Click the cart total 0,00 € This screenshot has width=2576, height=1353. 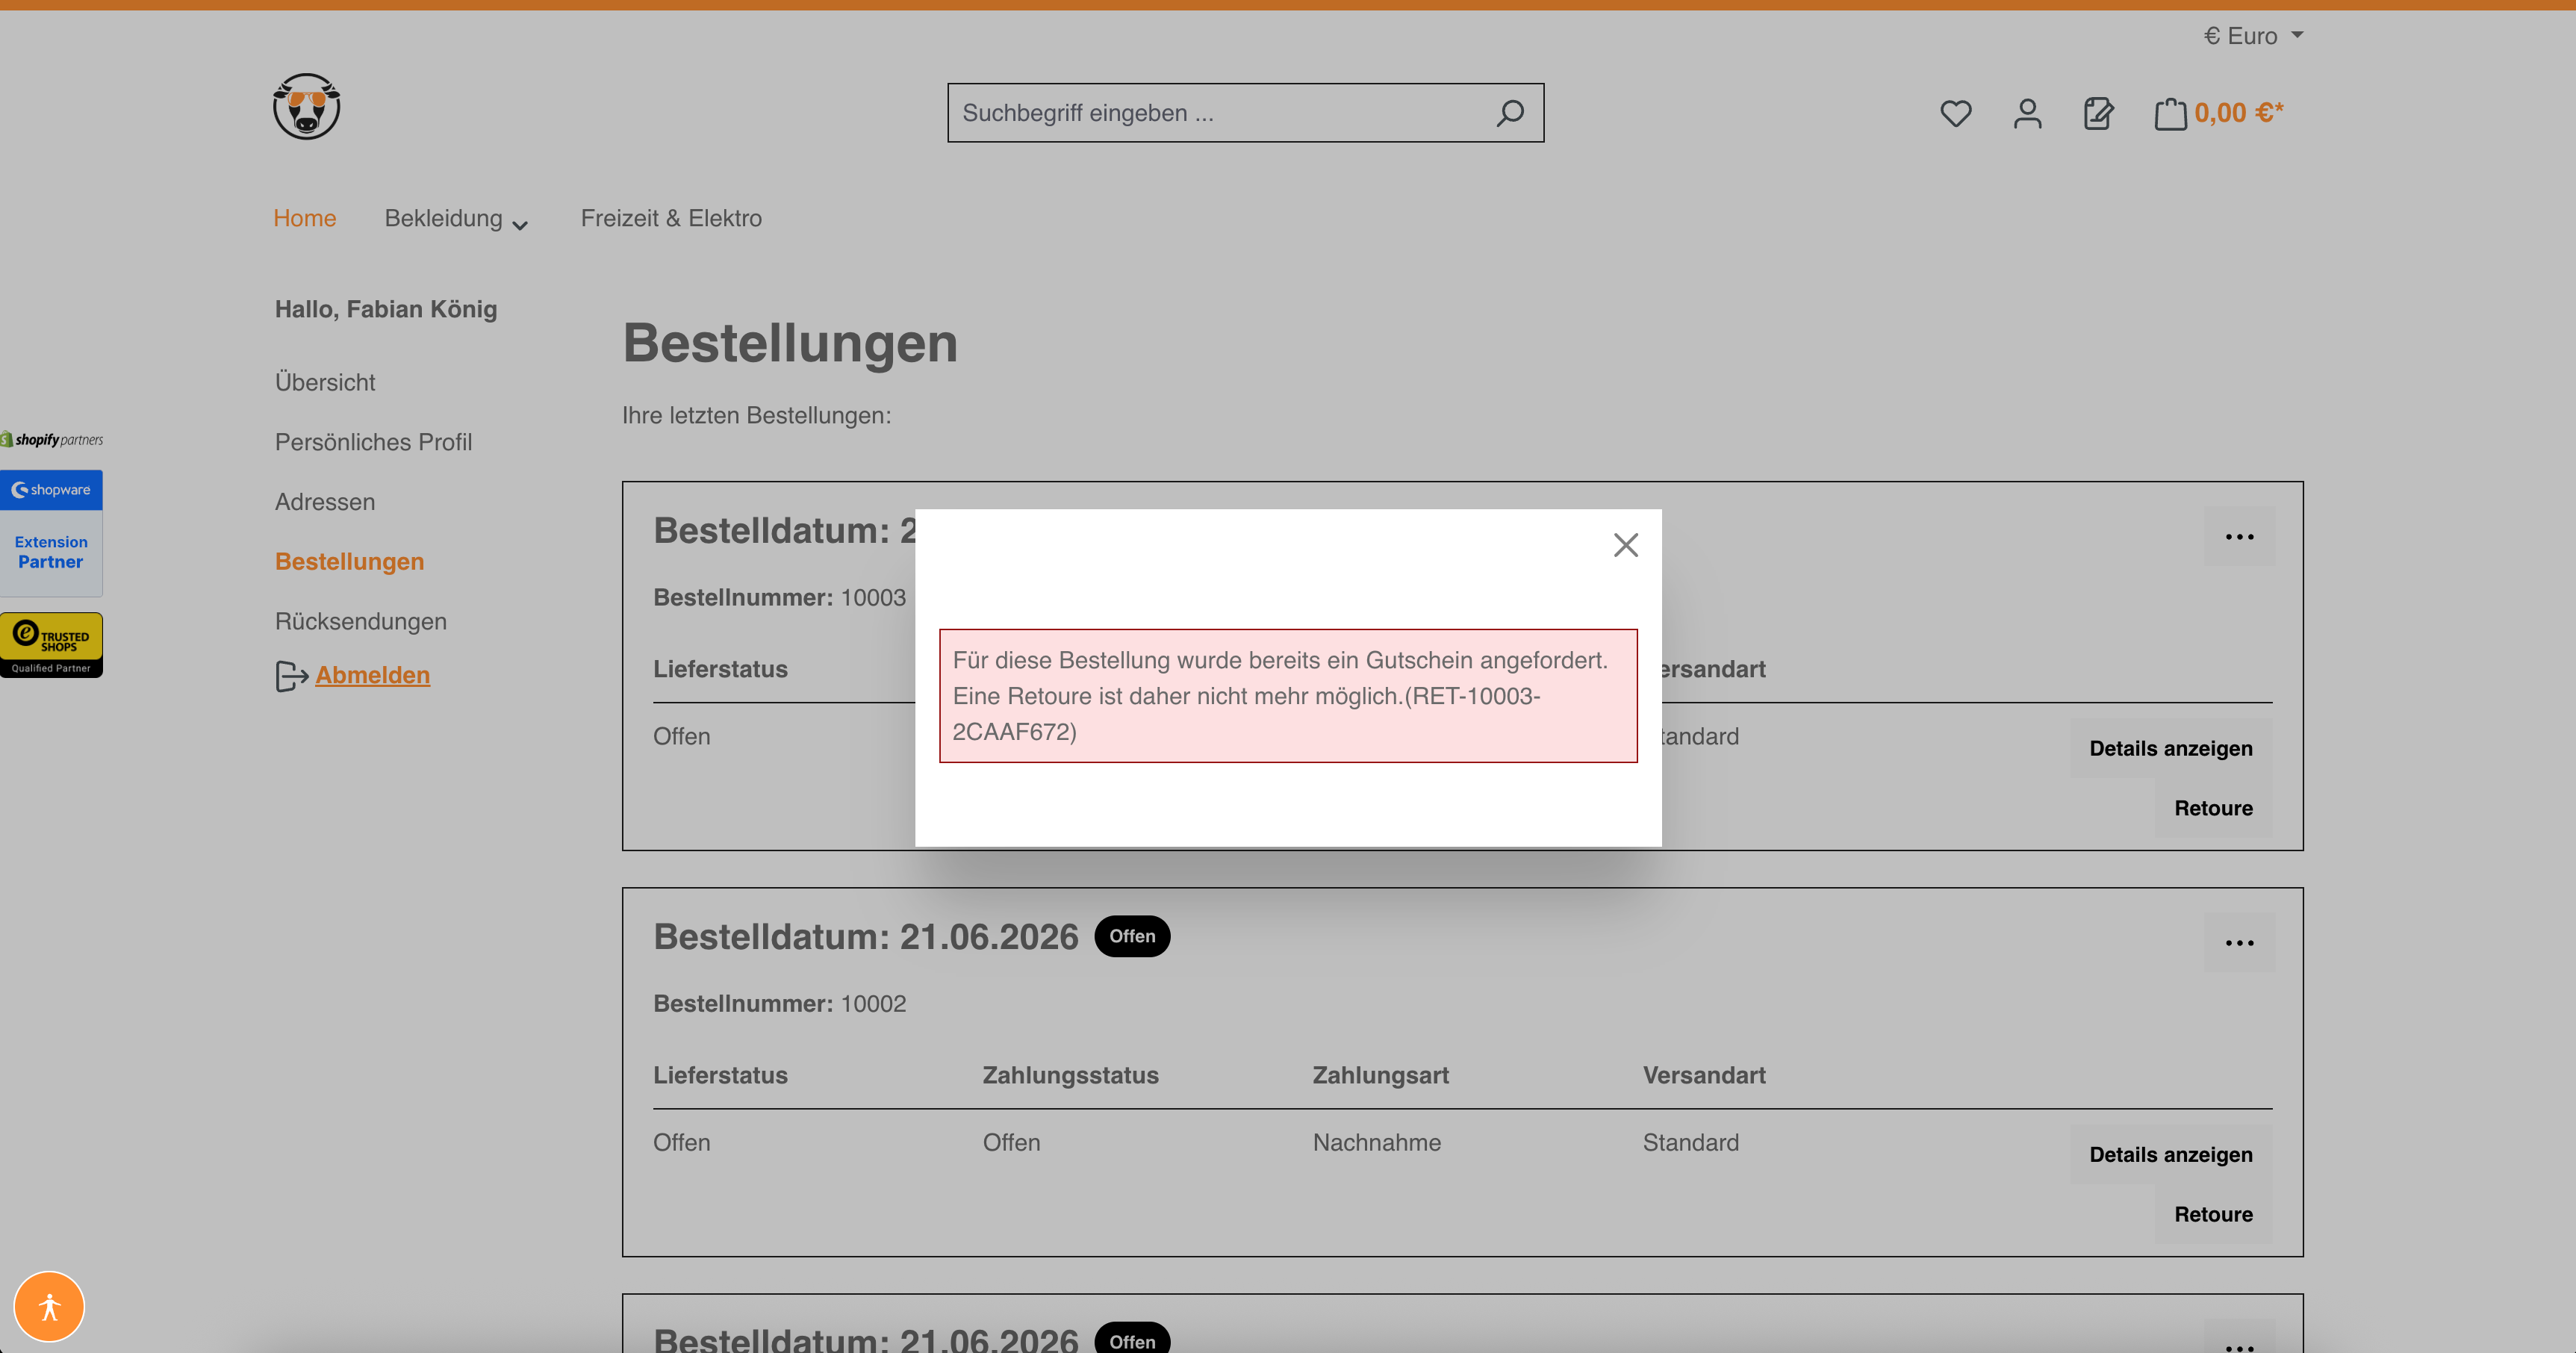click(2239, 113)
